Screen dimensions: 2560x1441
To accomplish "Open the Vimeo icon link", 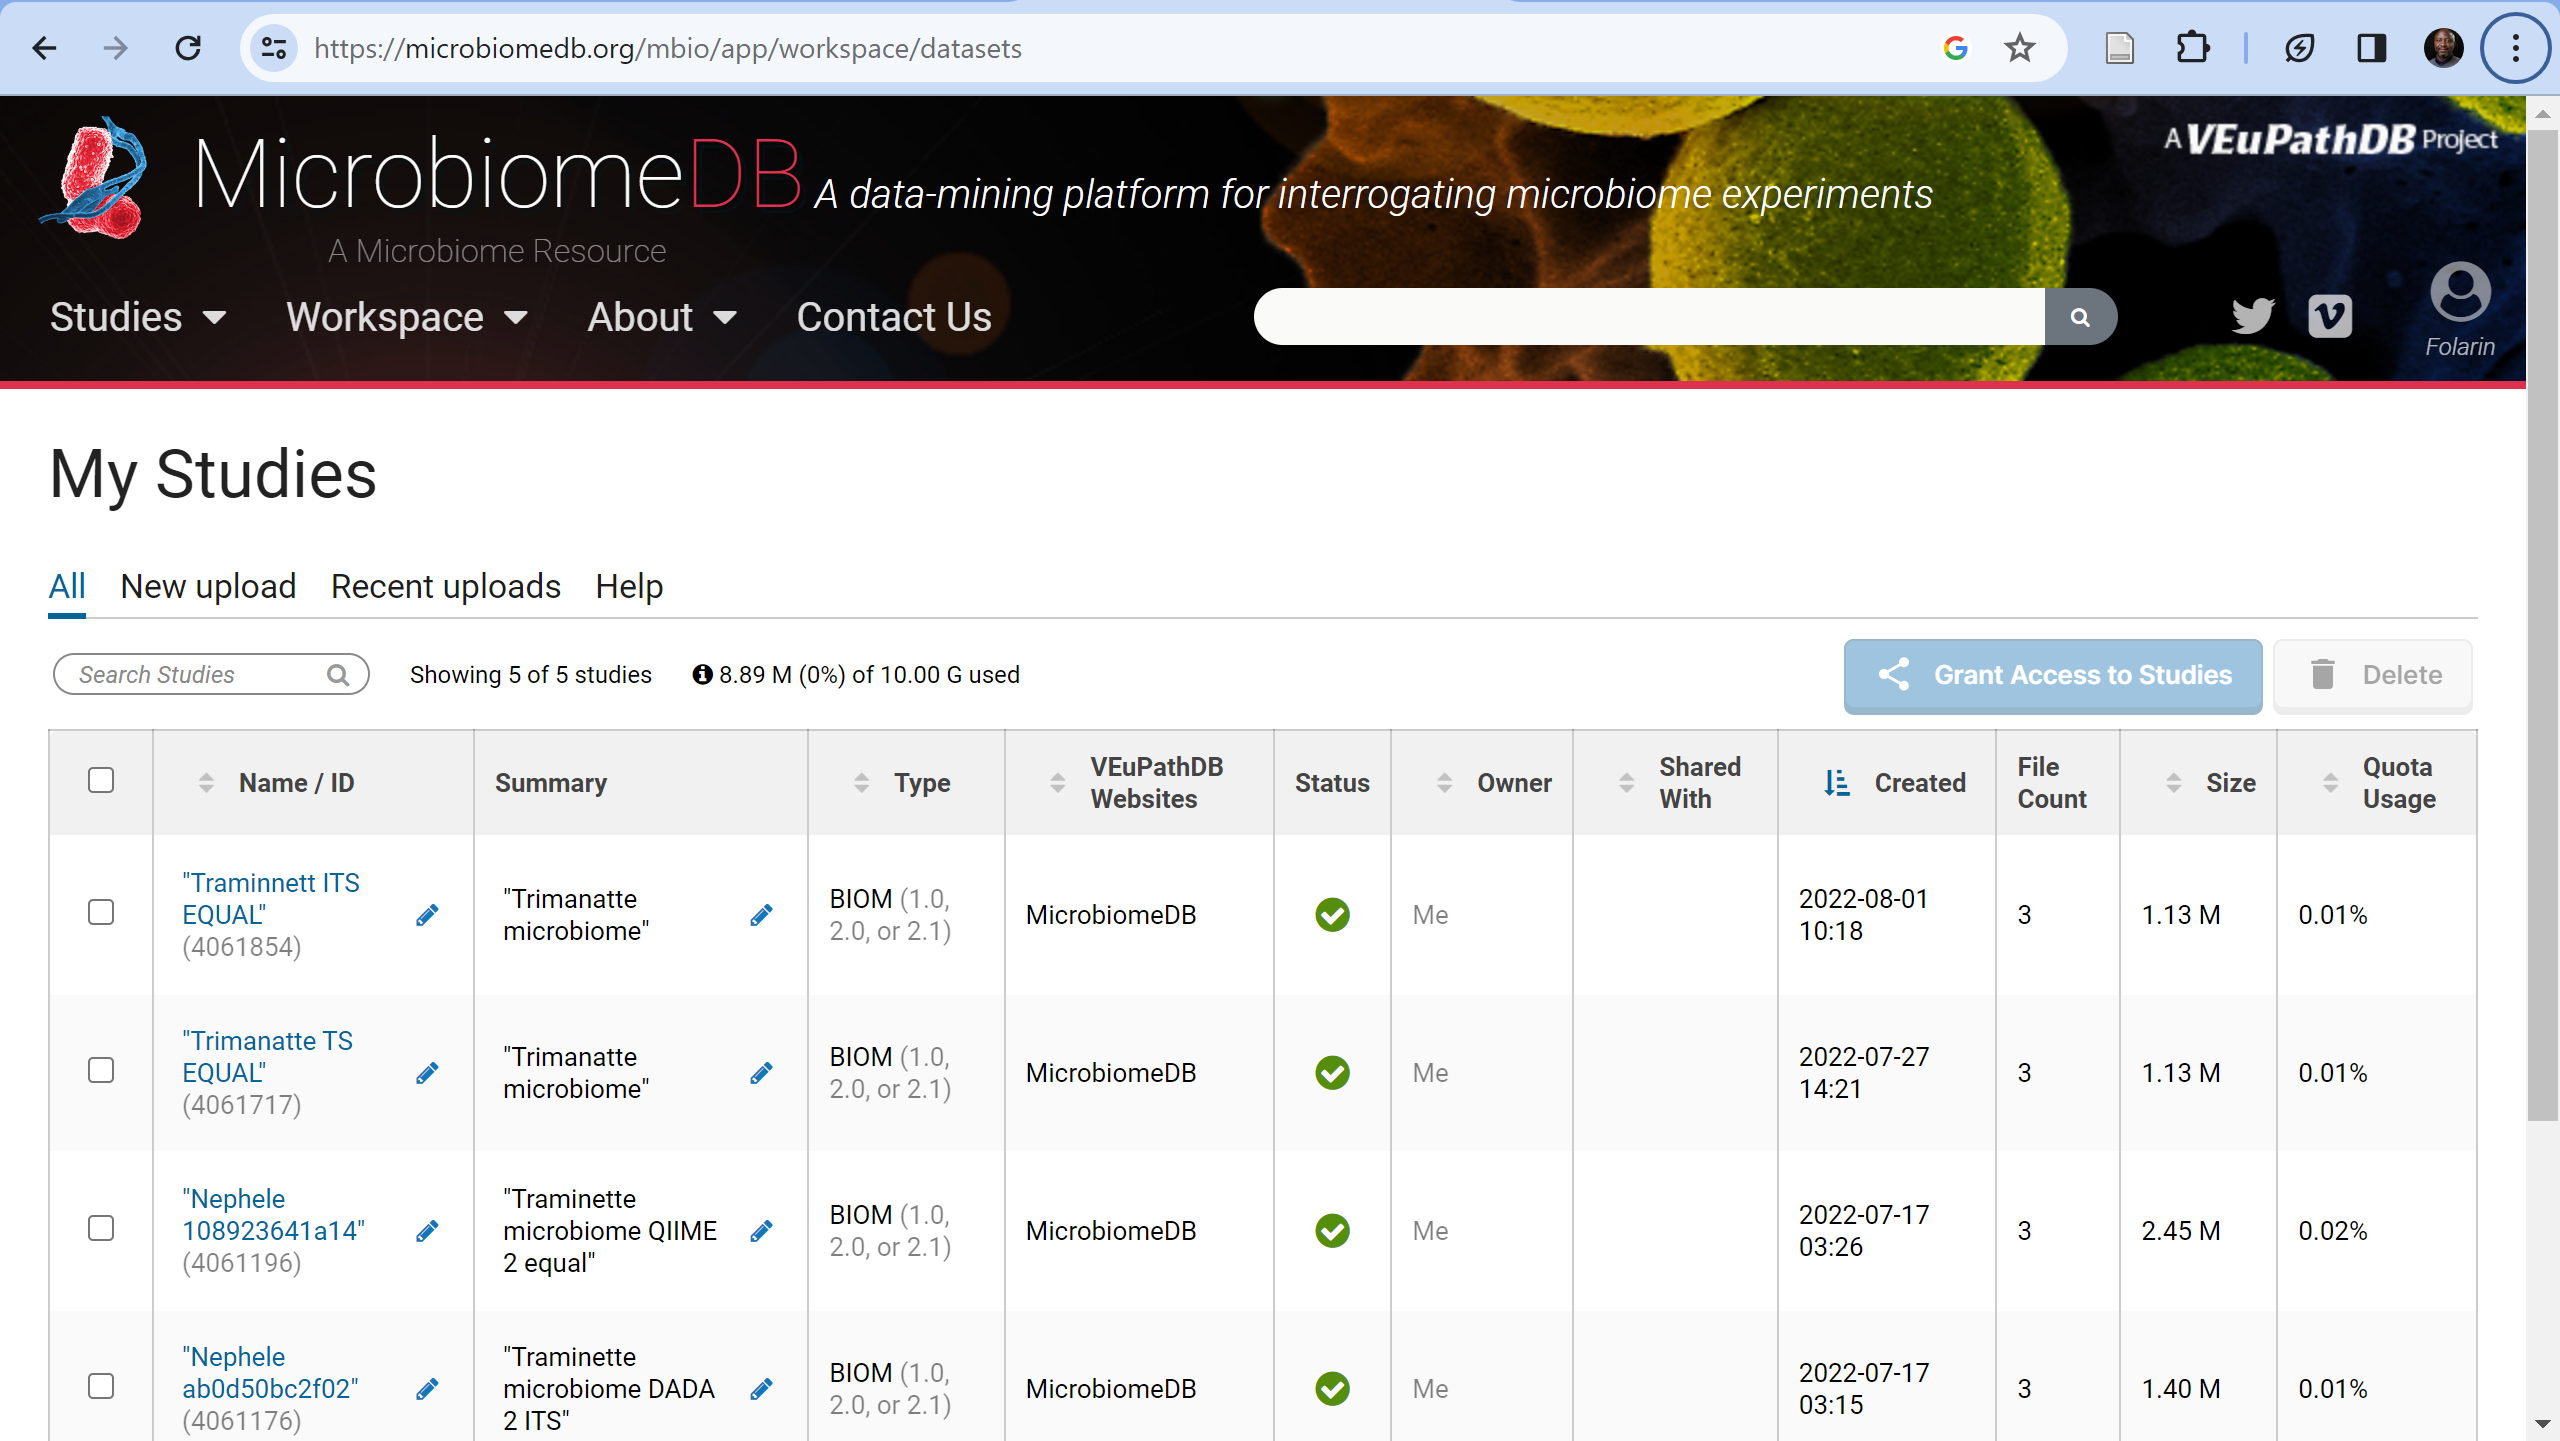I will (x=2329, y=317).
